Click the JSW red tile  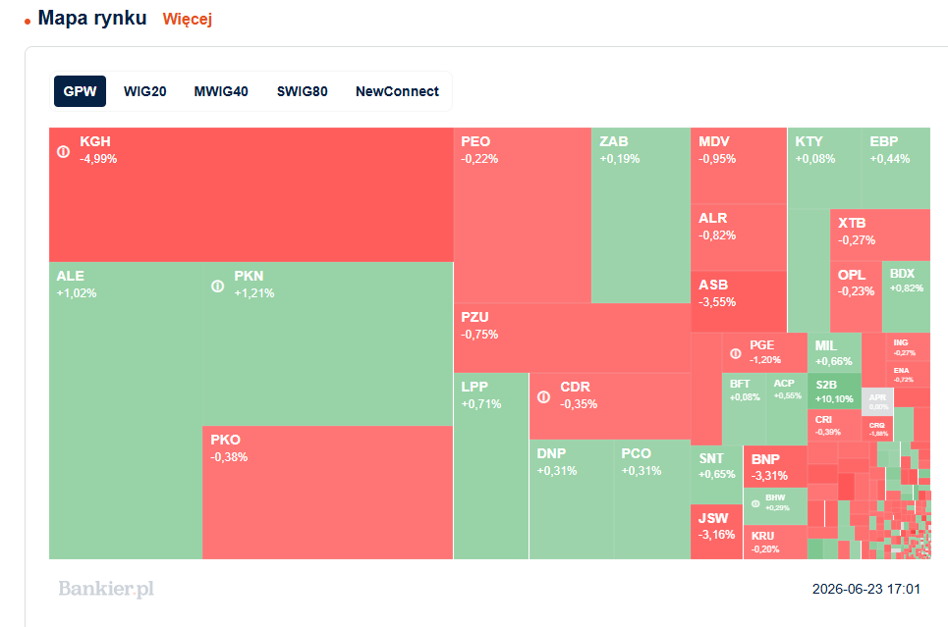click(x=716, y=531)
